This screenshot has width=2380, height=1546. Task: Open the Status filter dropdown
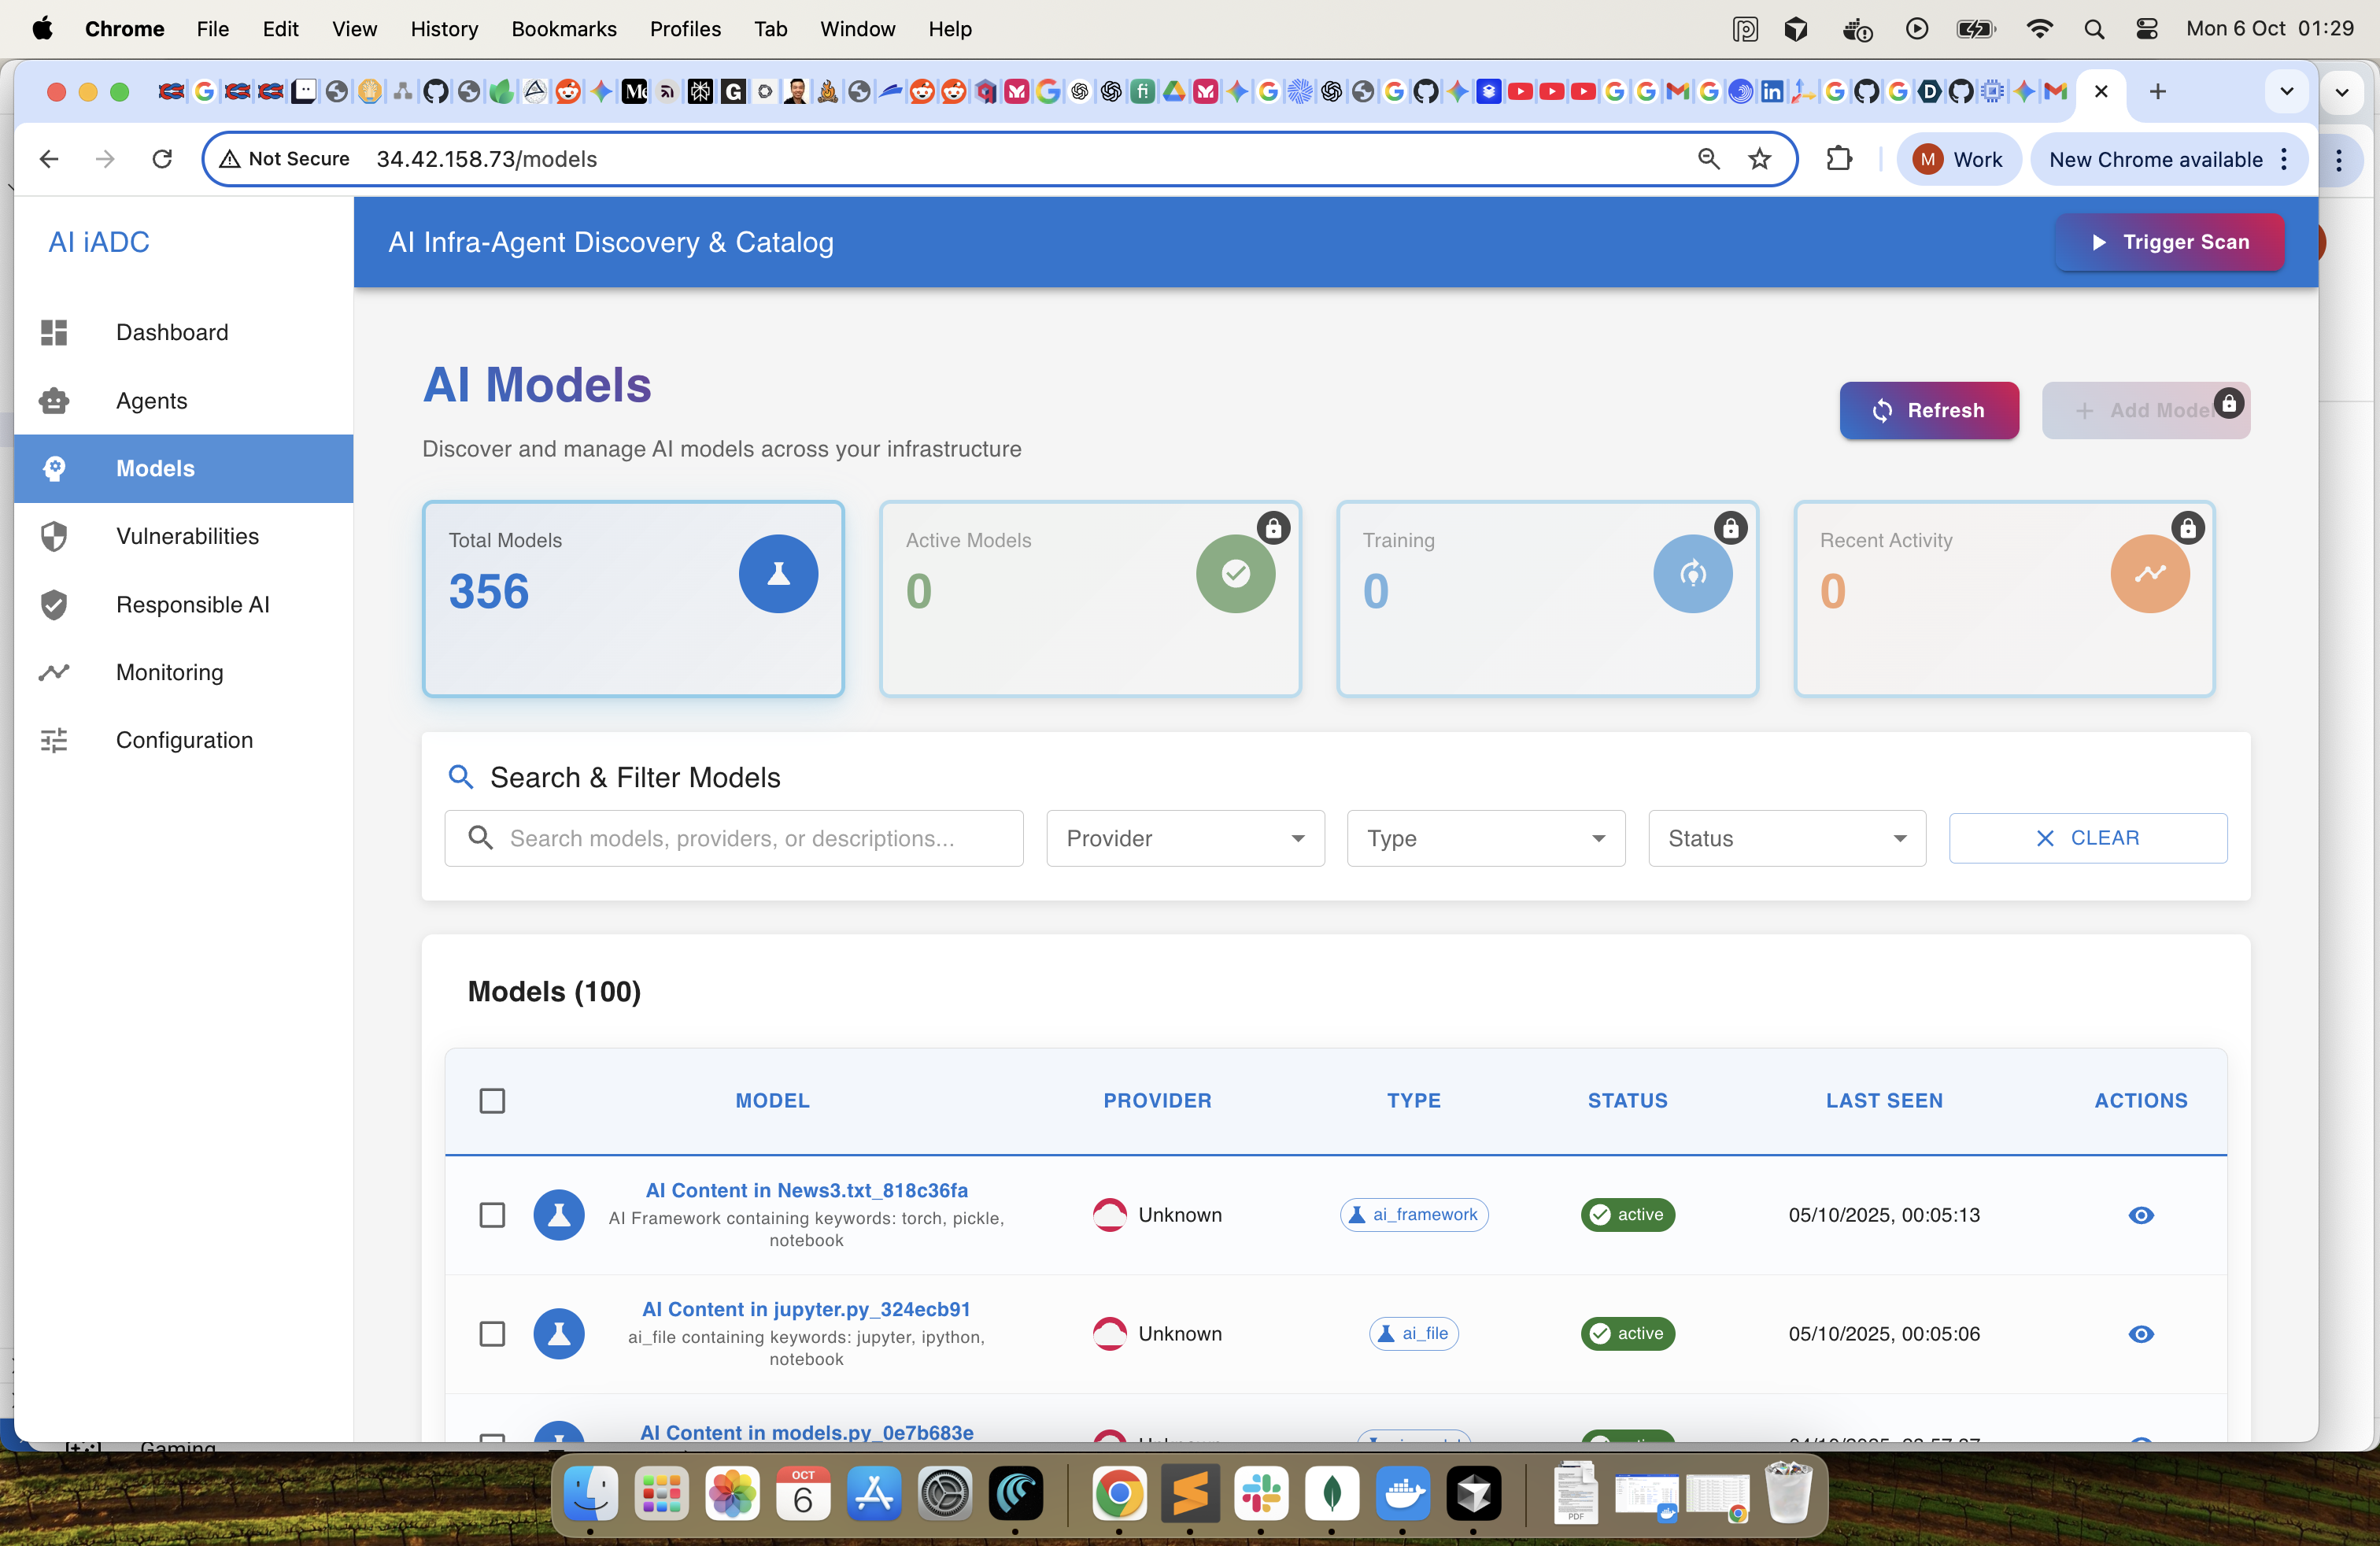[1787, 839]
